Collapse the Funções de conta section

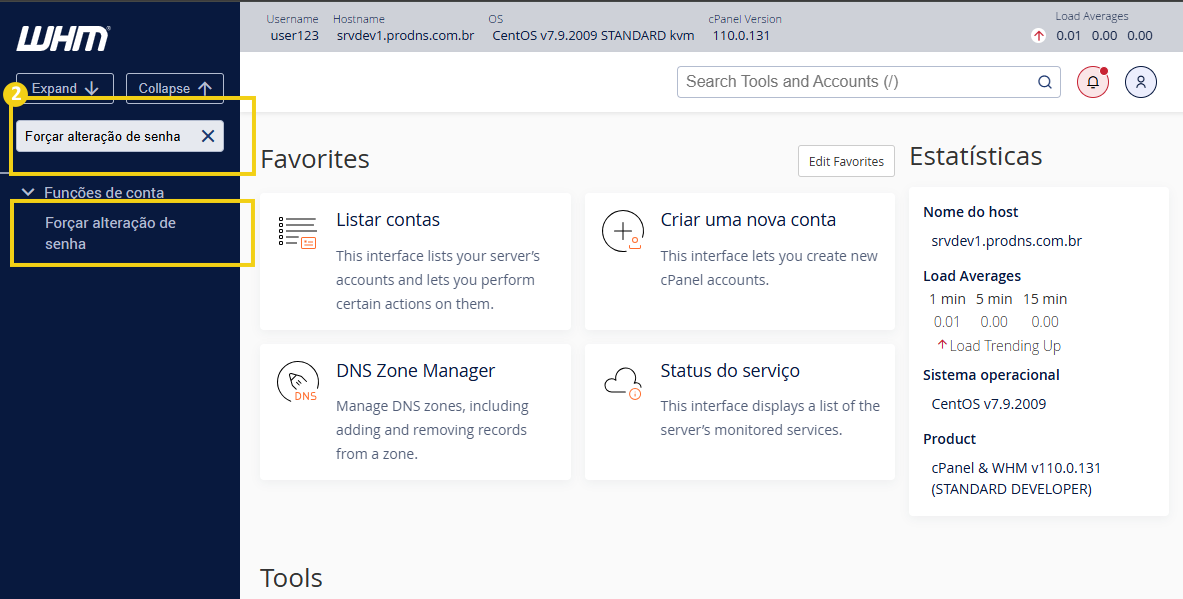29,192
